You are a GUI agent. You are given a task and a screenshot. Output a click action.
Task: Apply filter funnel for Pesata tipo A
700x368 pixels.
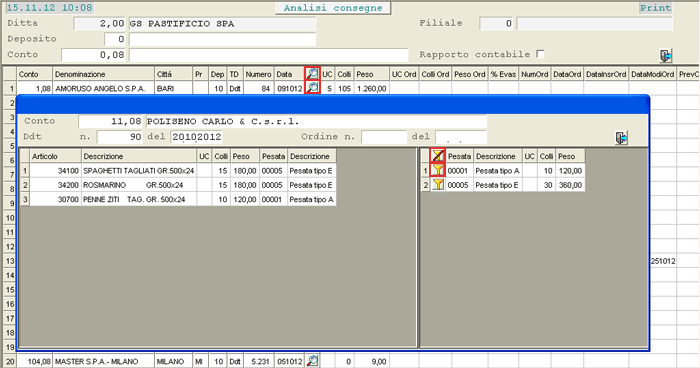coord(438,170)
